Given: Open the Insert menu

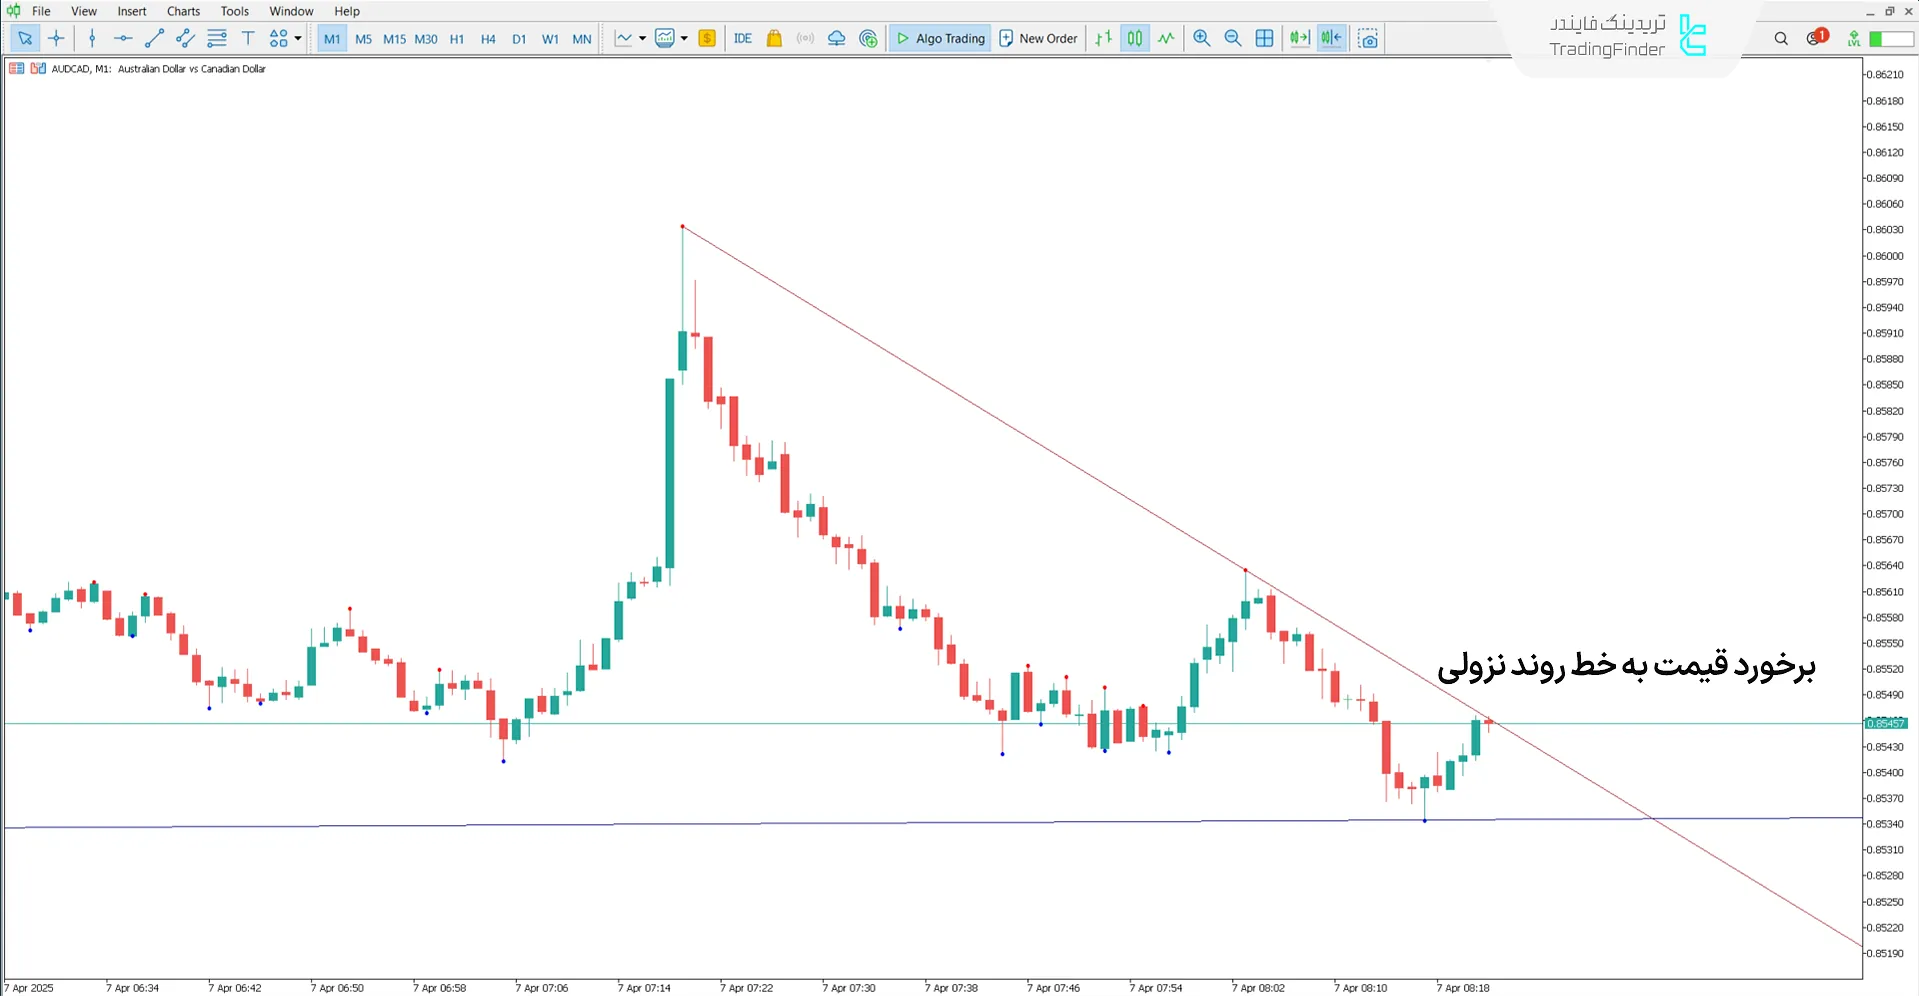Looking at the screenshot, I should tap(132, 11).
